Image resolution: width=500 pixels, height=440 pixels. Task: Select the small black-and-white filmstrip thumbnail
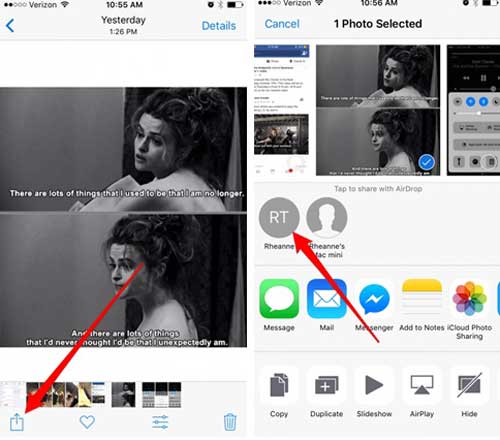pos(123,395)
